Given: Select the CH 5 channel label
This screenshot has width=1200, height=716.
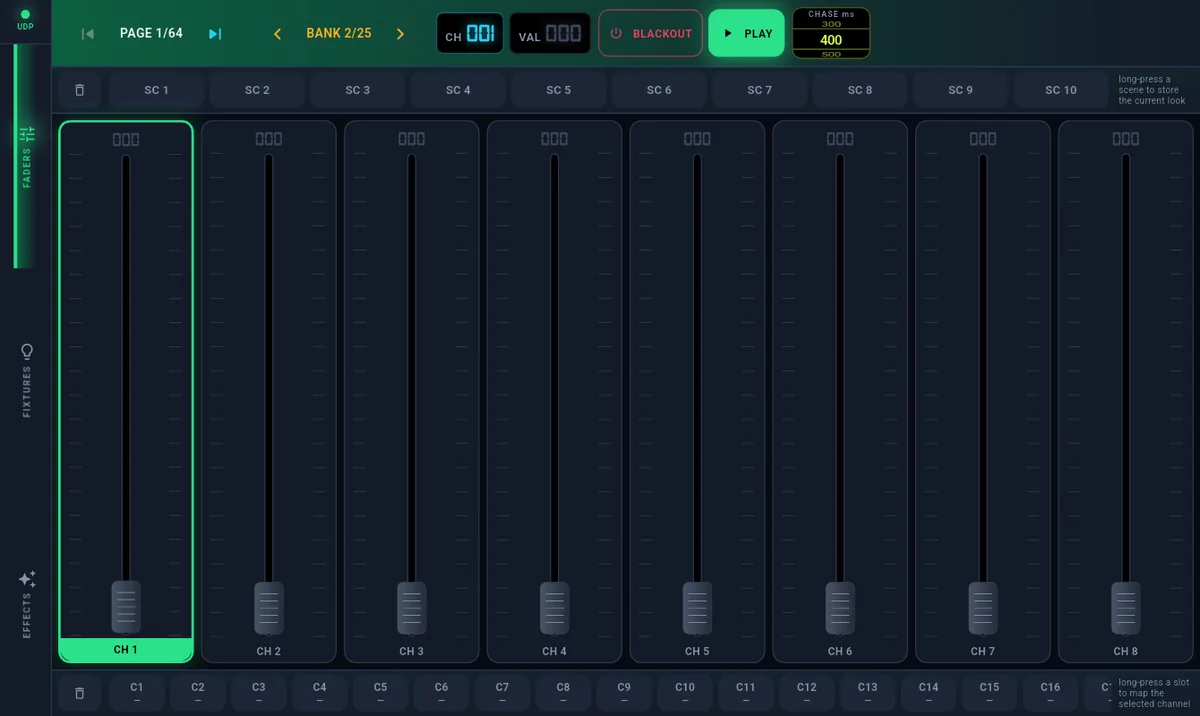Looking at the screenshot, I should (697, 651).
